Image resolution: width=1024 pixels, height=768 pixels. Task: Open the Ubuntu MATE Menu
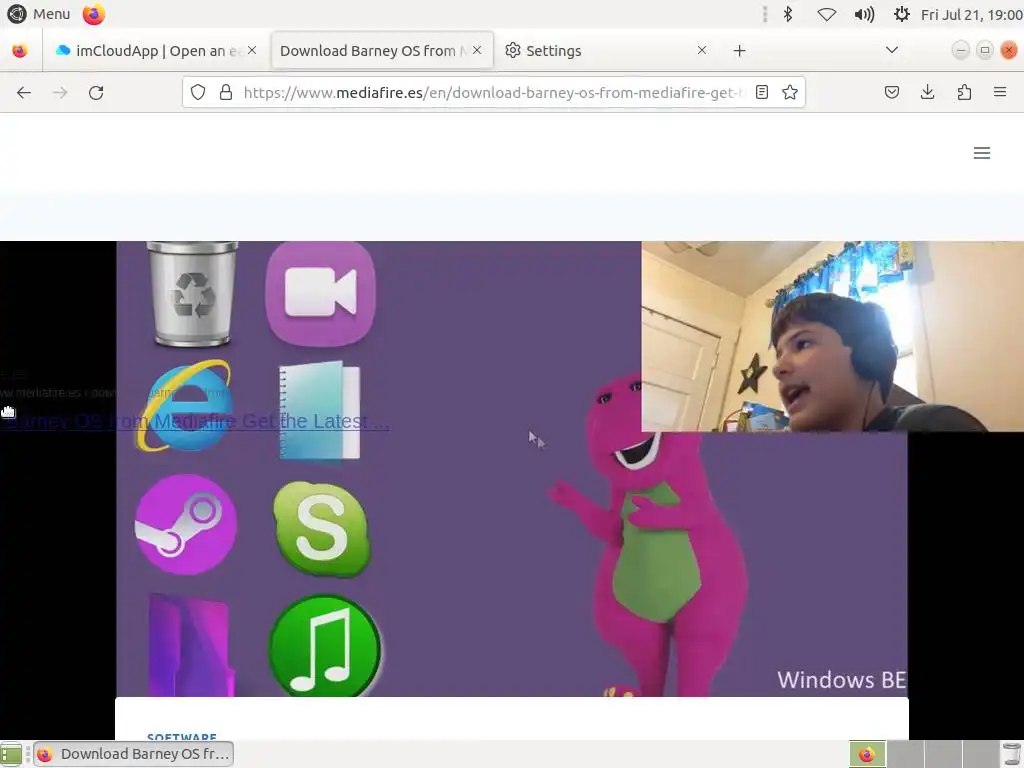pyautogui.click(x=38, y=14)
